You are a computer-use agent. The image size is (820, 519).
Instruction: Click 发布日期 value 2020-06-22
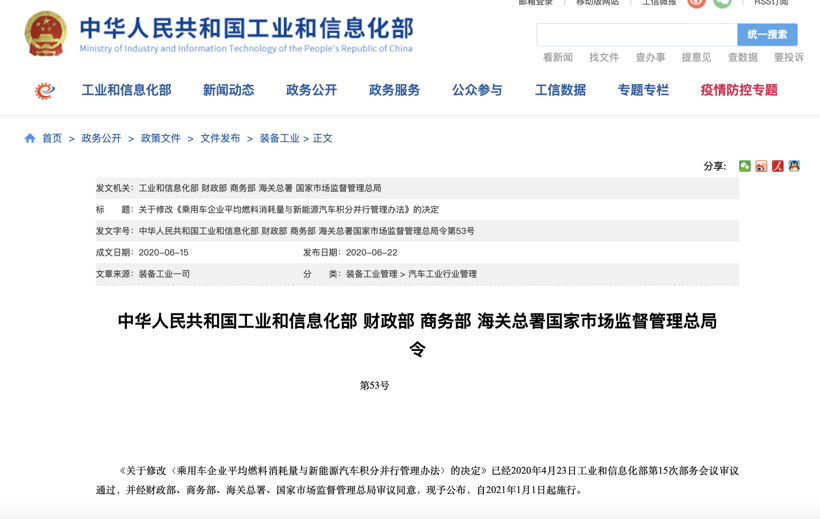[371, 252]
